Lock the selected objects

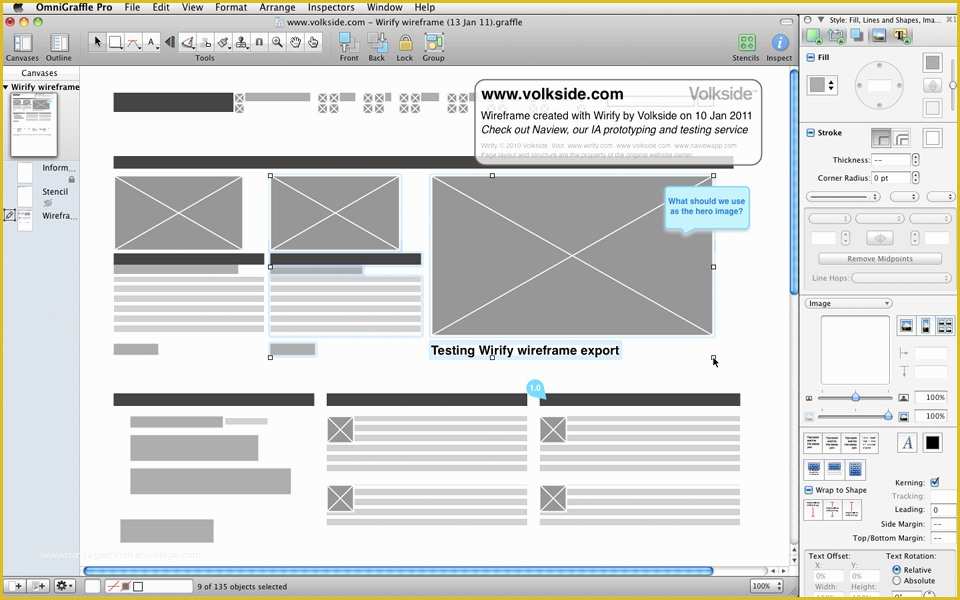pos(405,47)
